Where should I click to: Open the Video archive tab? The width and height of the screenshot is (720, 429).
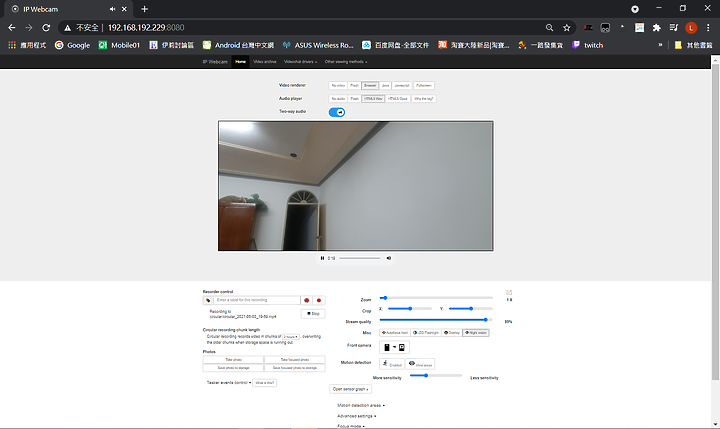pyautogui.click(x=265, y=62)
